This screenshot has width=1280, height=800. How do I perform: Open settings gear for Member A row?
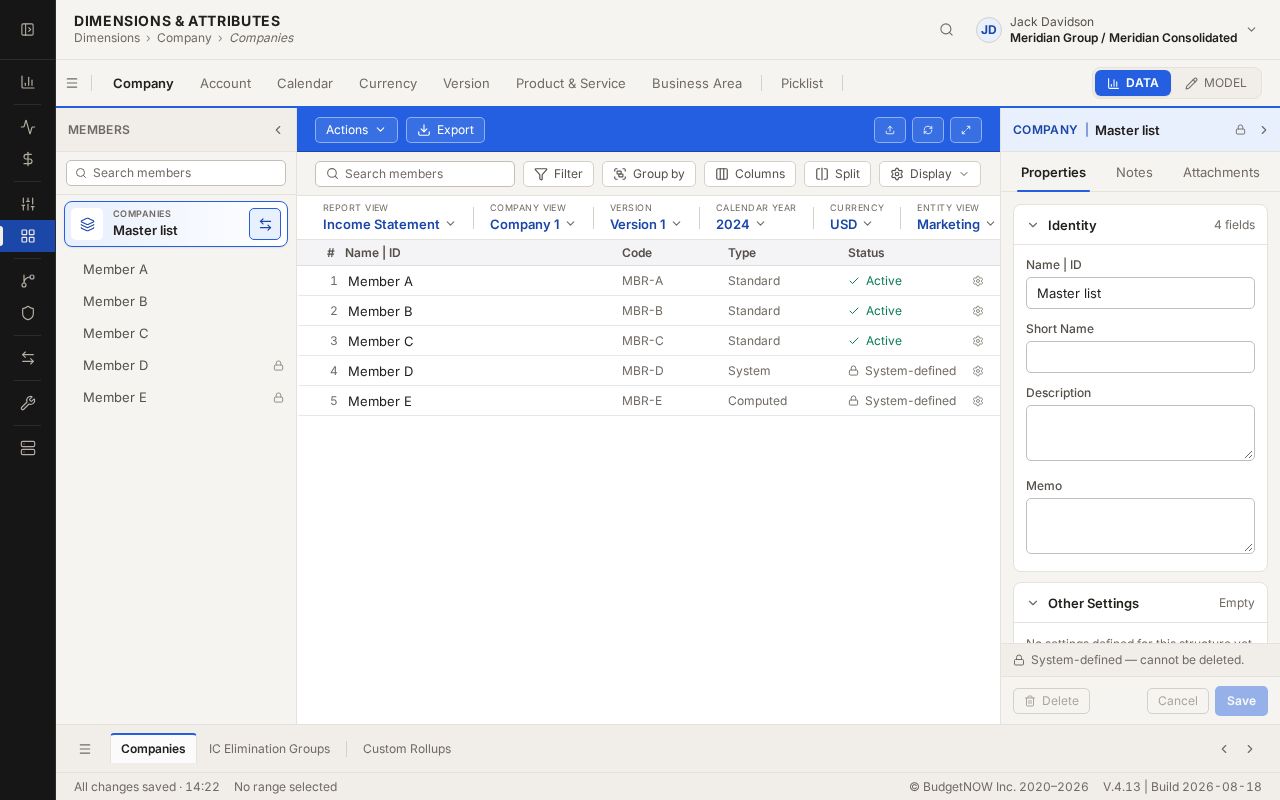click(978, 281)
